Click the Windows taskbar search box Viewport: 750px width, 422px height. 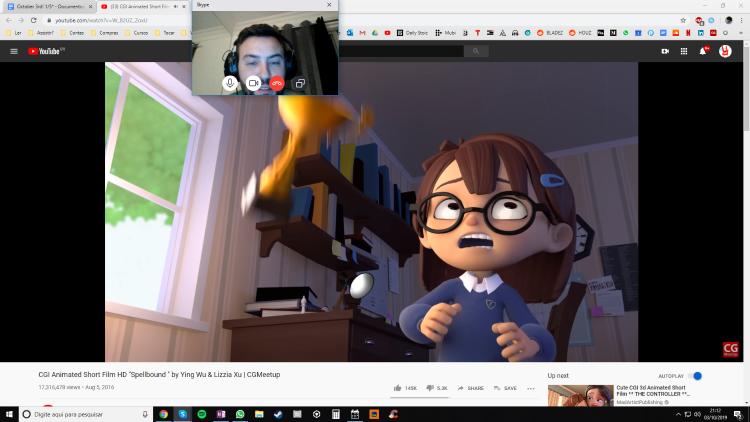point(86,414)
